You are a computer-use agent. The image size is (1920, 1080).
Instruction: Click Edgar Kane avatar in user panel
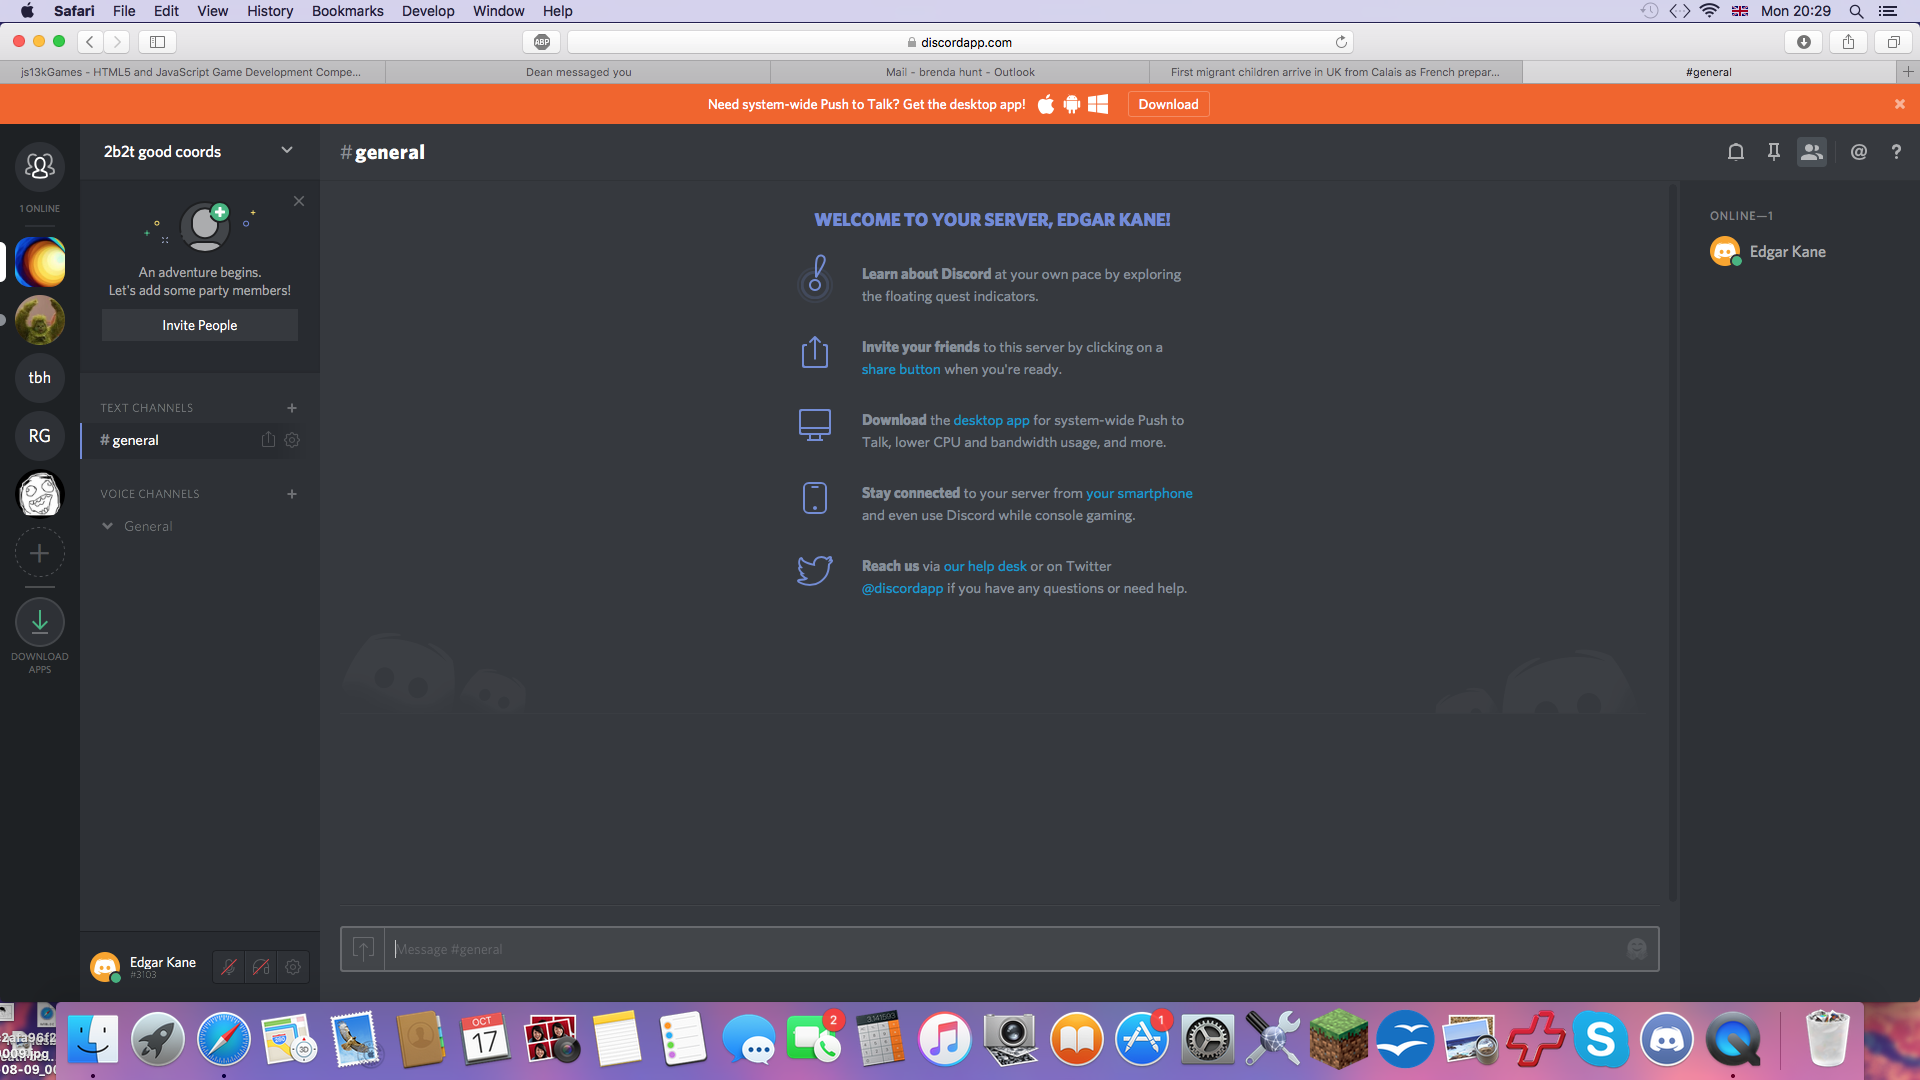(105, 967)
